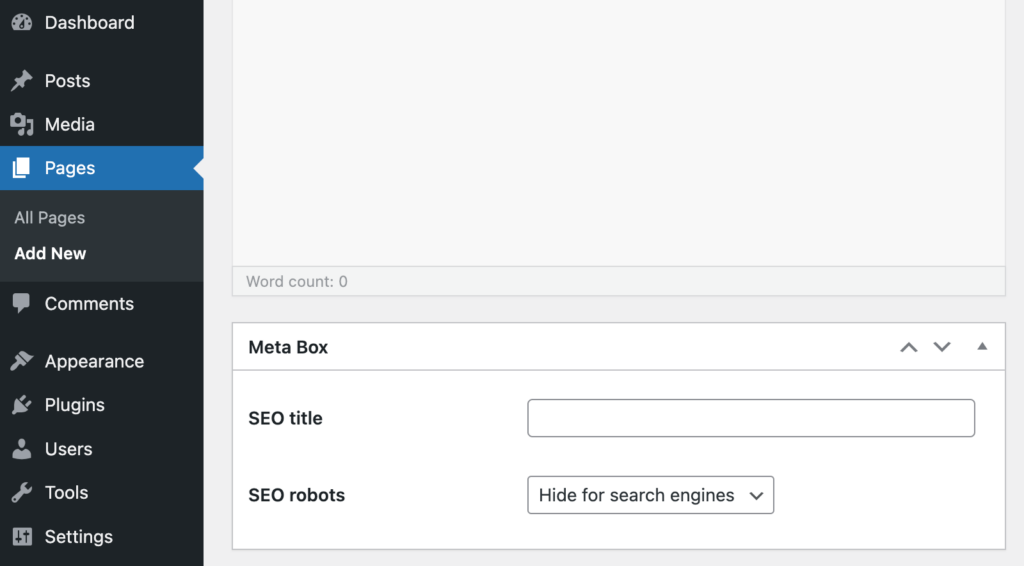Go to All Pages submenu link
Screen dimensions: 1024x566
(x=49, y=218)
